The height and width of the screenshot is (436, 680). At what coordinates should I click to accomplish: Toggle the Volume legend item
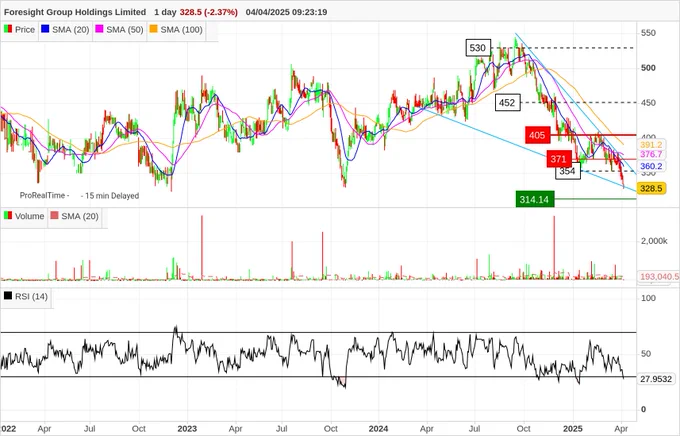point(24,216)
